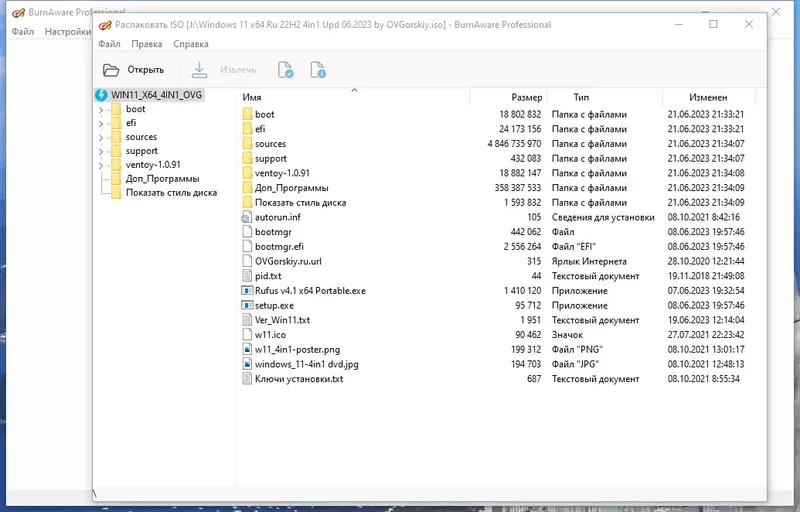This screenshot has width=800, height=512.
Task: Click the boot folder icon in file list
Action: (247, 114)
